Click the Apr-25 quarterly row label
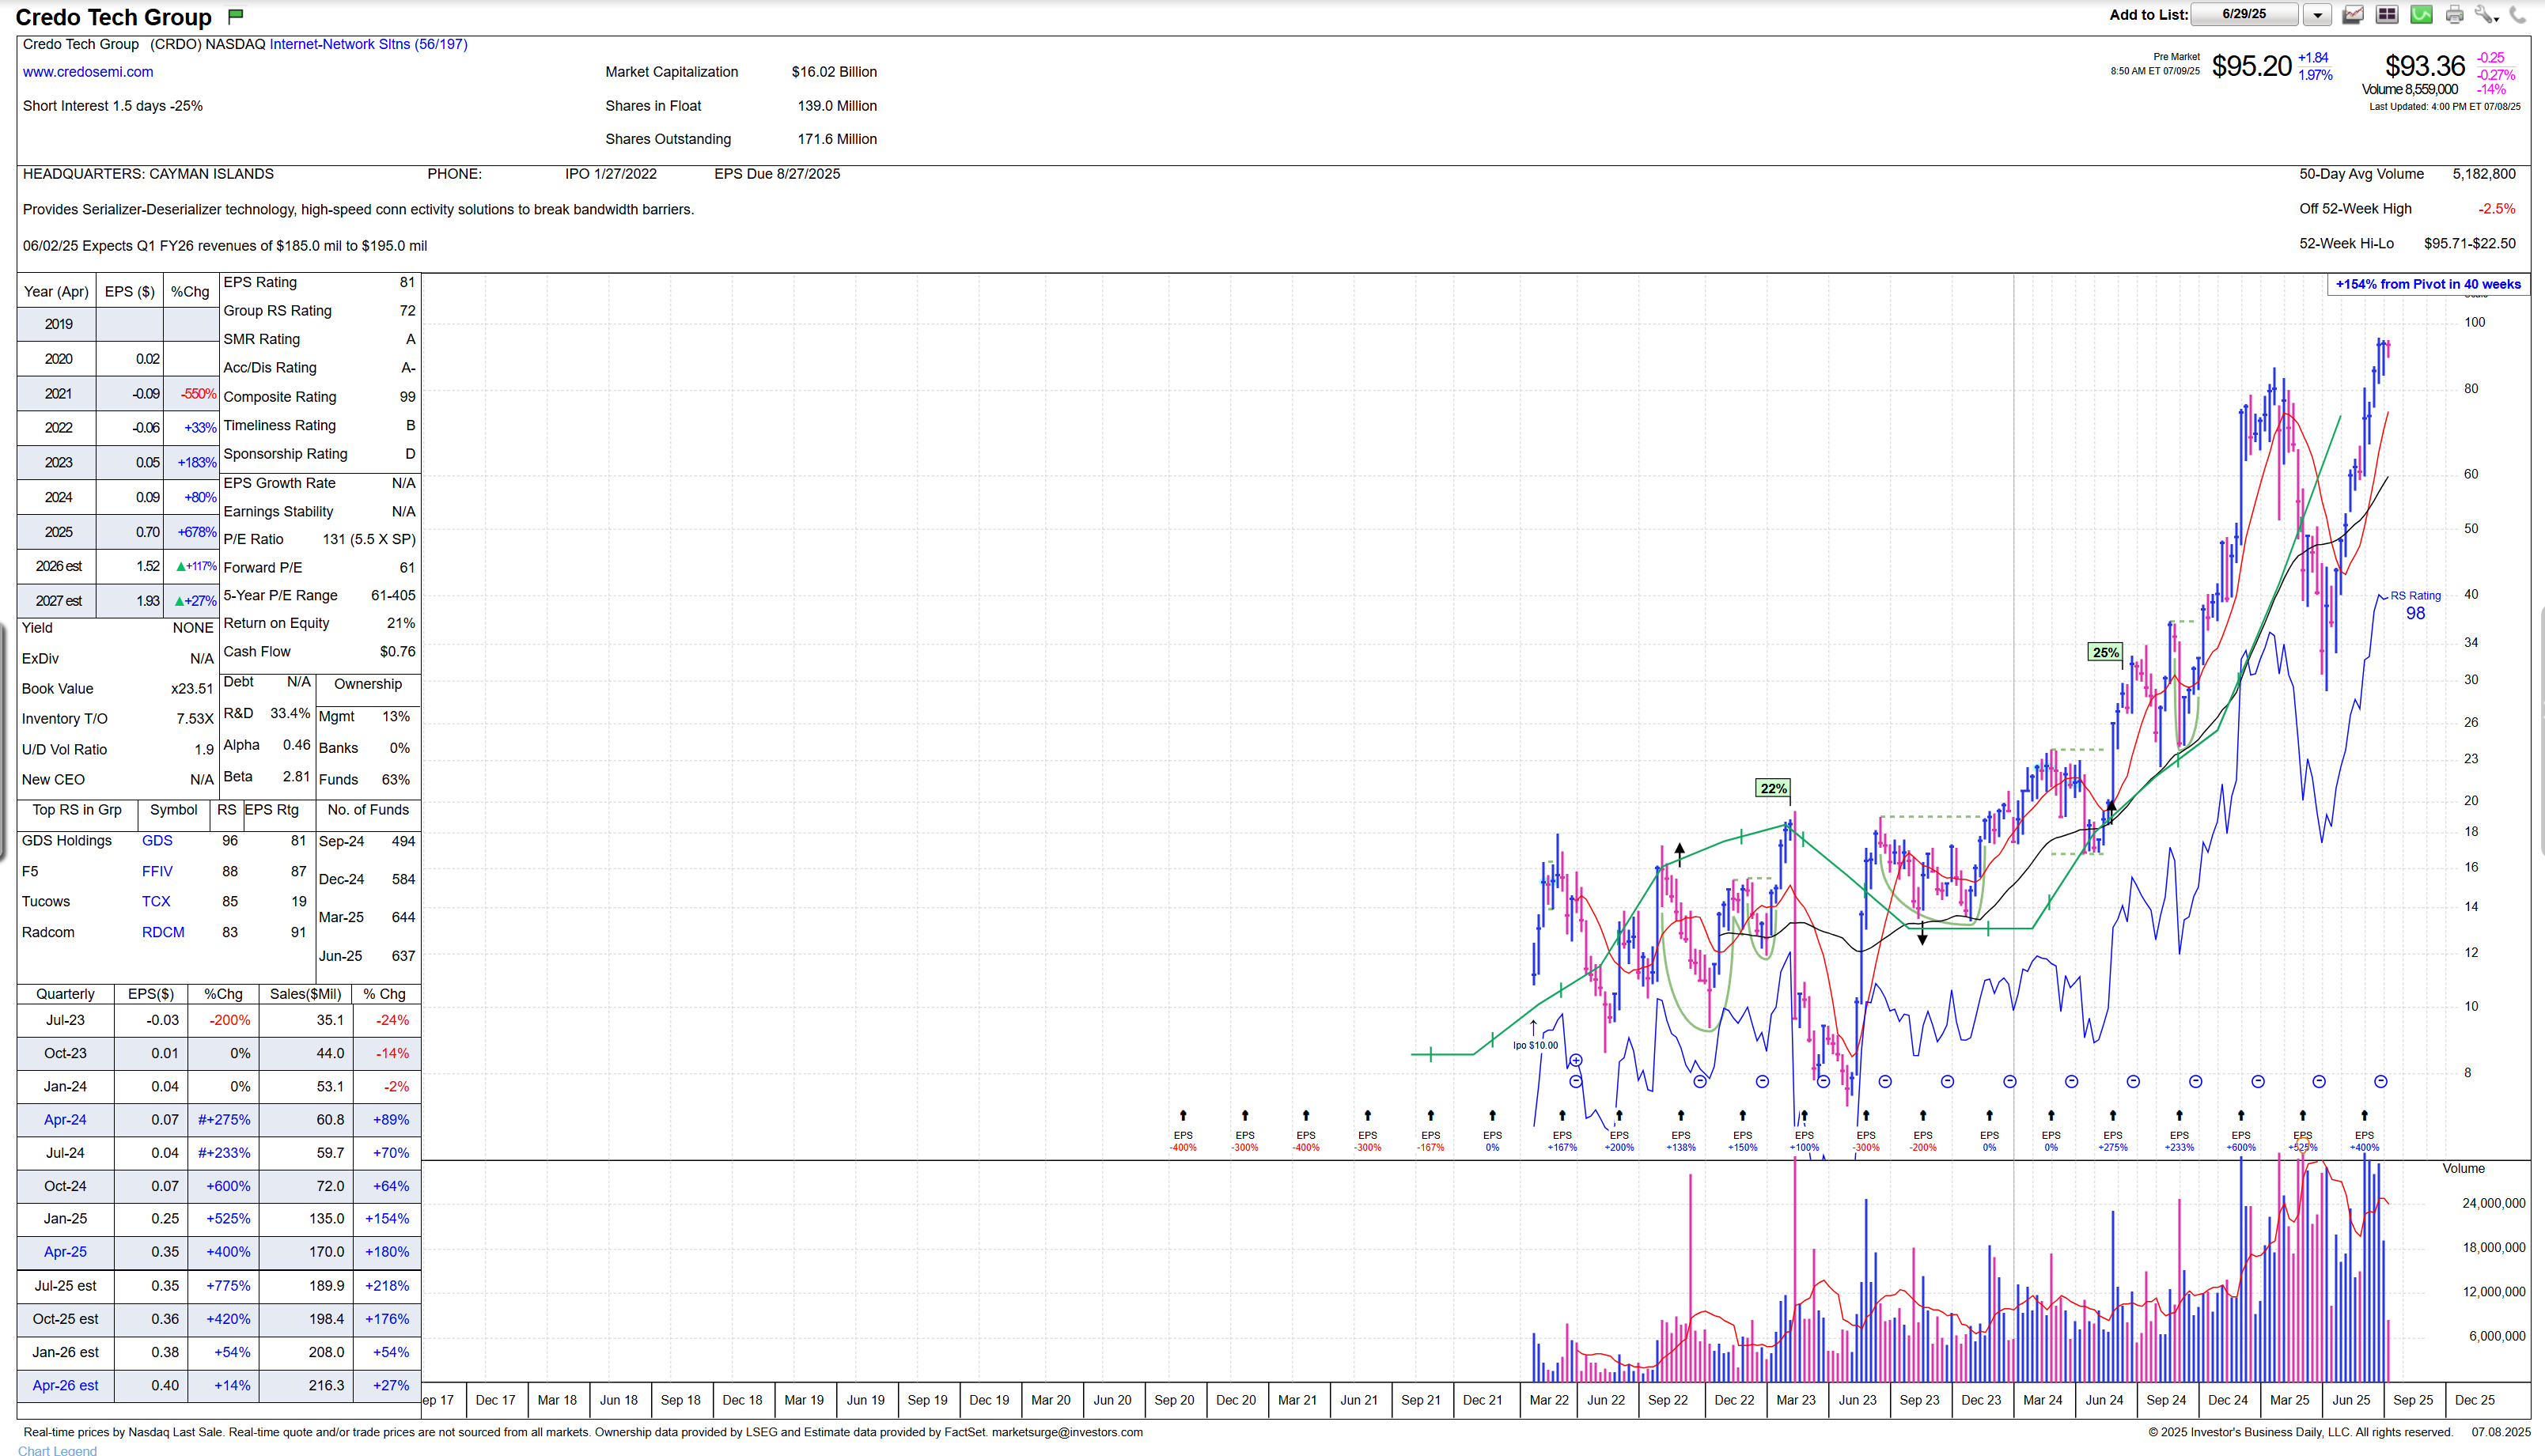 65,1252
